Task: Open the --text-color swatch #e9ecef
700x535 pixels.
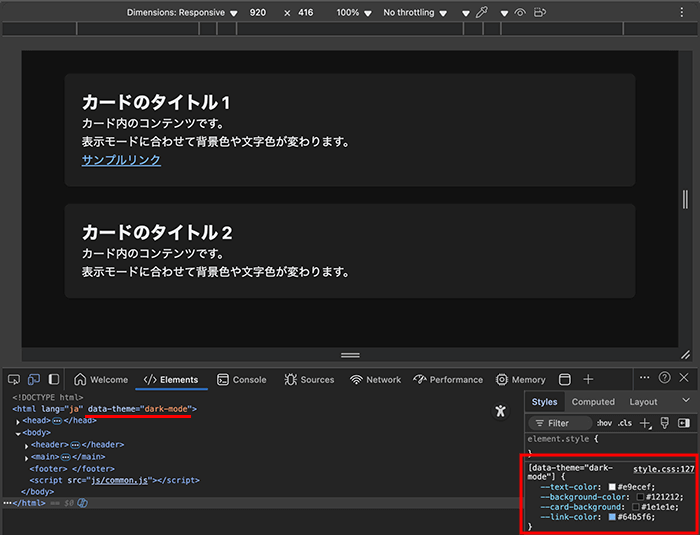Action: tap(612, 487)
